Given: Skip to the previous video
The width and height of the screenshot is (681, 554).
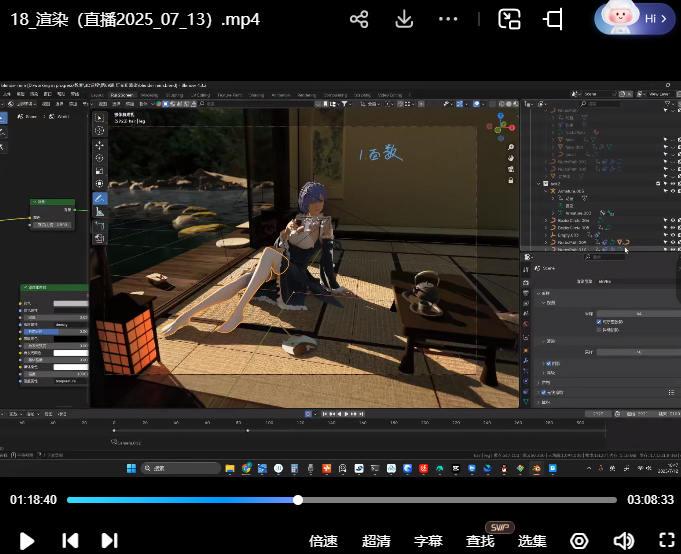Looking at the screenshot, I should click(70, 541).
